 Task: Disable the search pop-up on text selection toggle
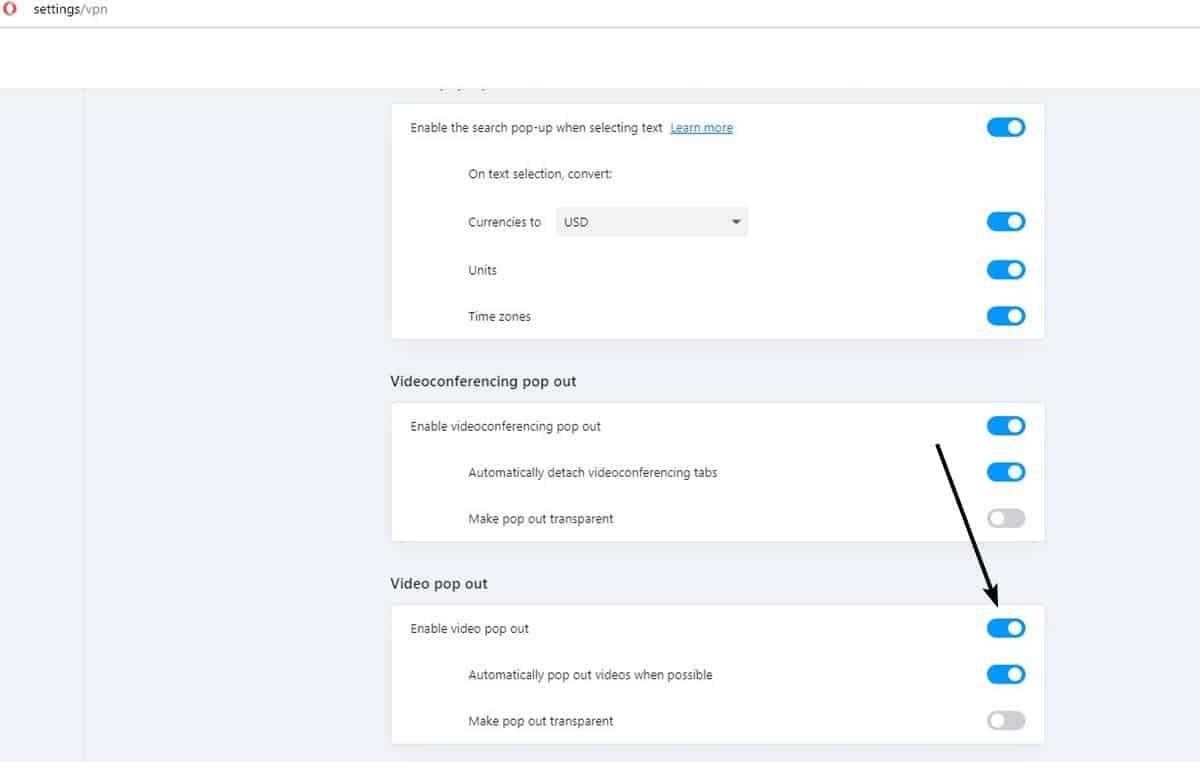[1006, 128]
